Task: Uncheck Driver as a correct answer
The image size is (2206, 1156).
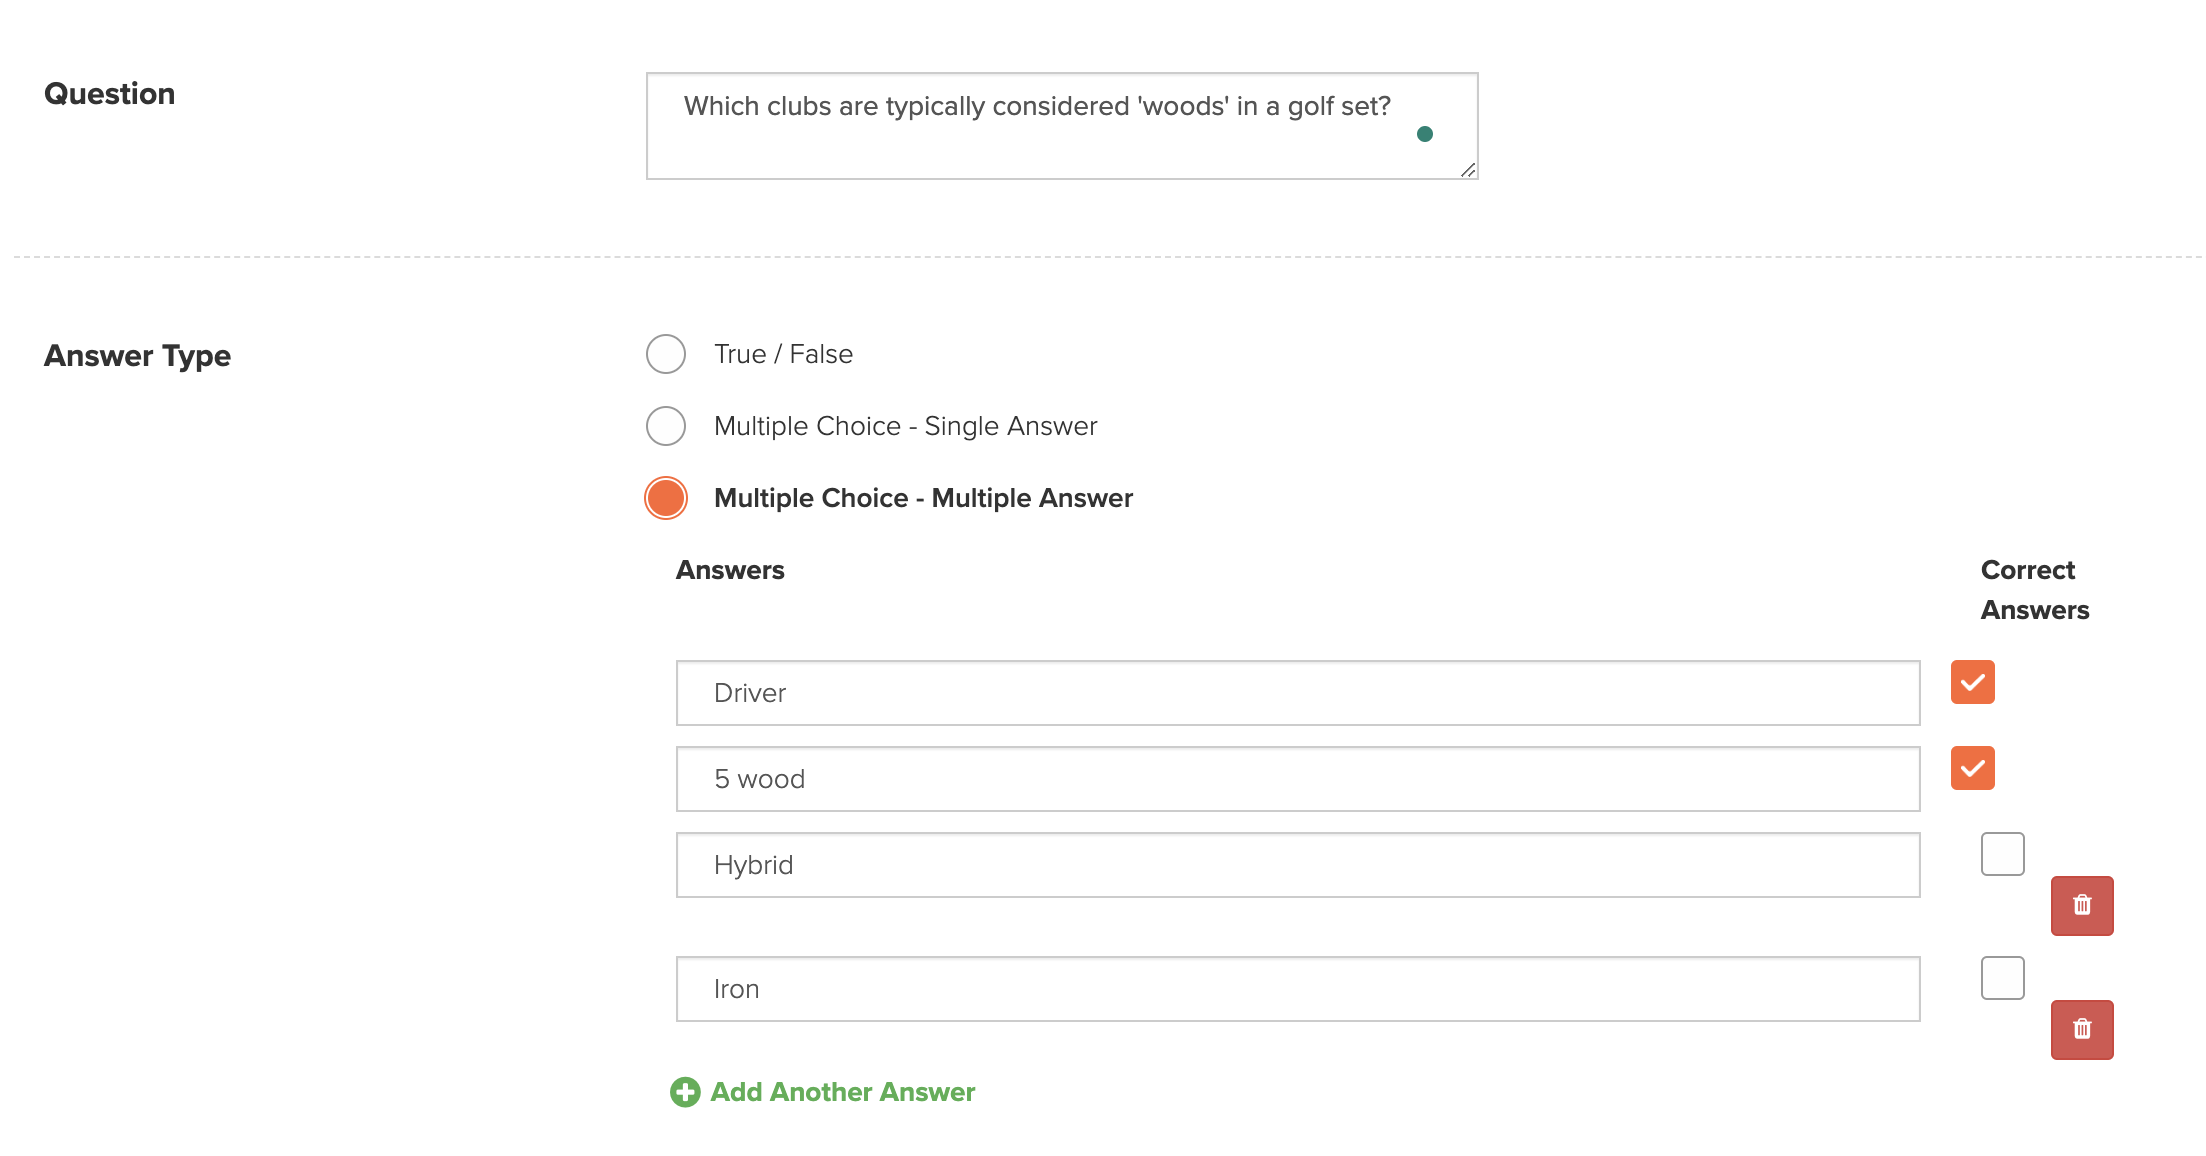Action: click(1973, 682)
